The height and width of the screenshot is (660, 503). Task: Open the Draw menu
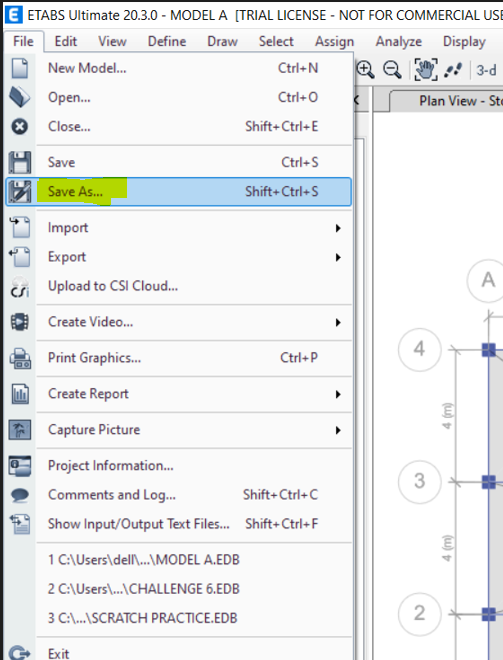[222, 41]
